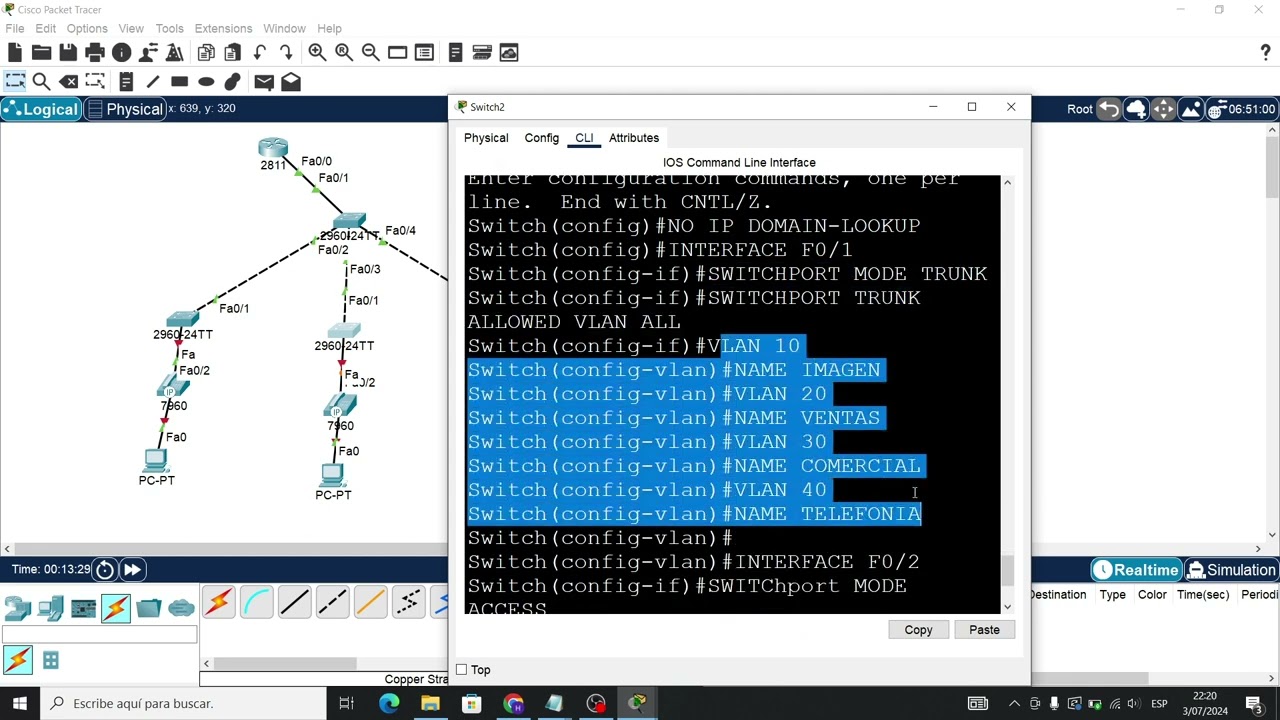
Task: Click the Paste button in CLI
Action: click(984, 630)
